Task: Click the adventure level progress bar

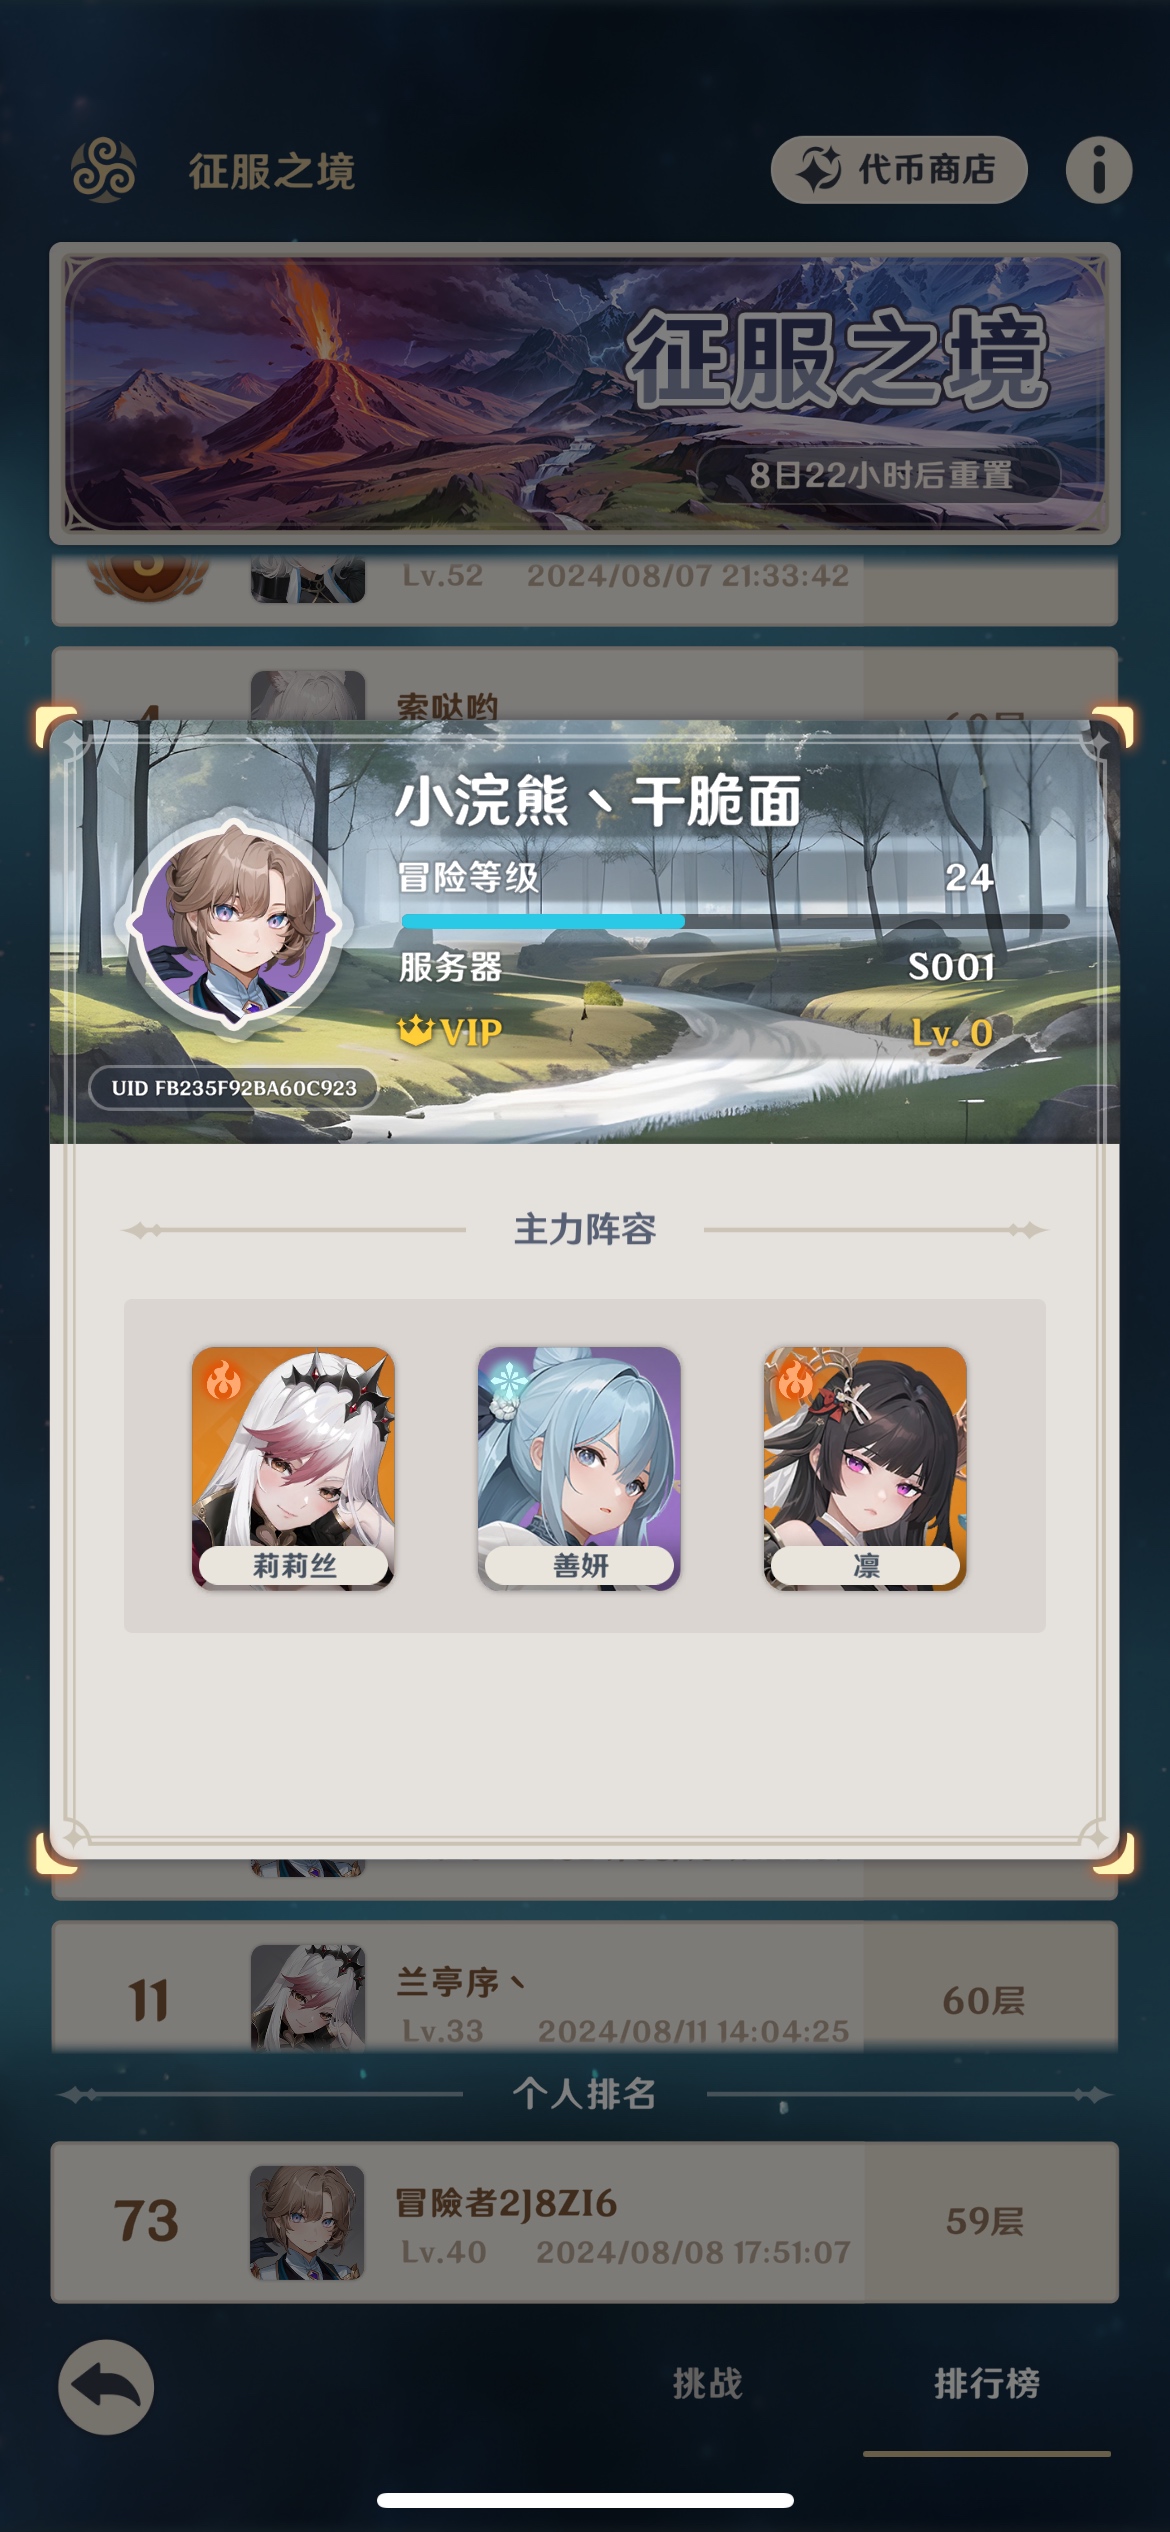Action: 735,921
